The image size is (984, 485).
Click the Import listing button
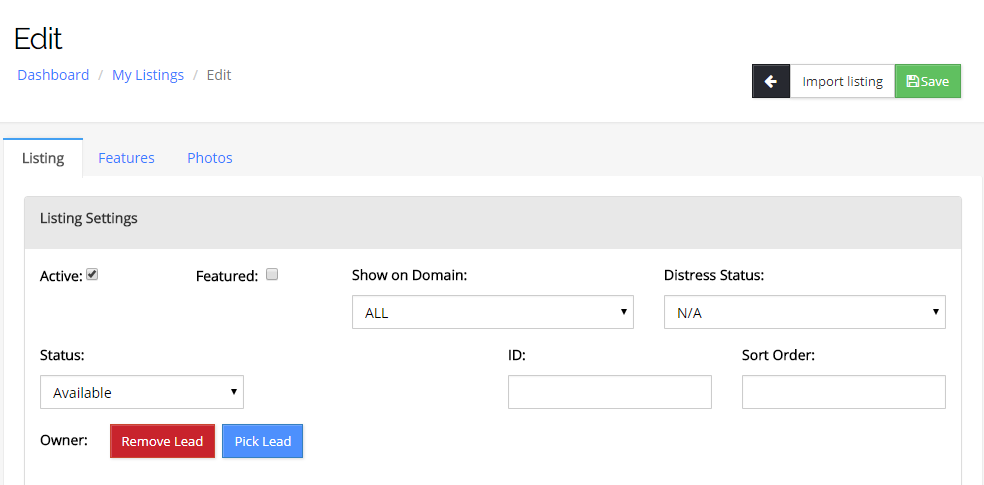(843, 82)
